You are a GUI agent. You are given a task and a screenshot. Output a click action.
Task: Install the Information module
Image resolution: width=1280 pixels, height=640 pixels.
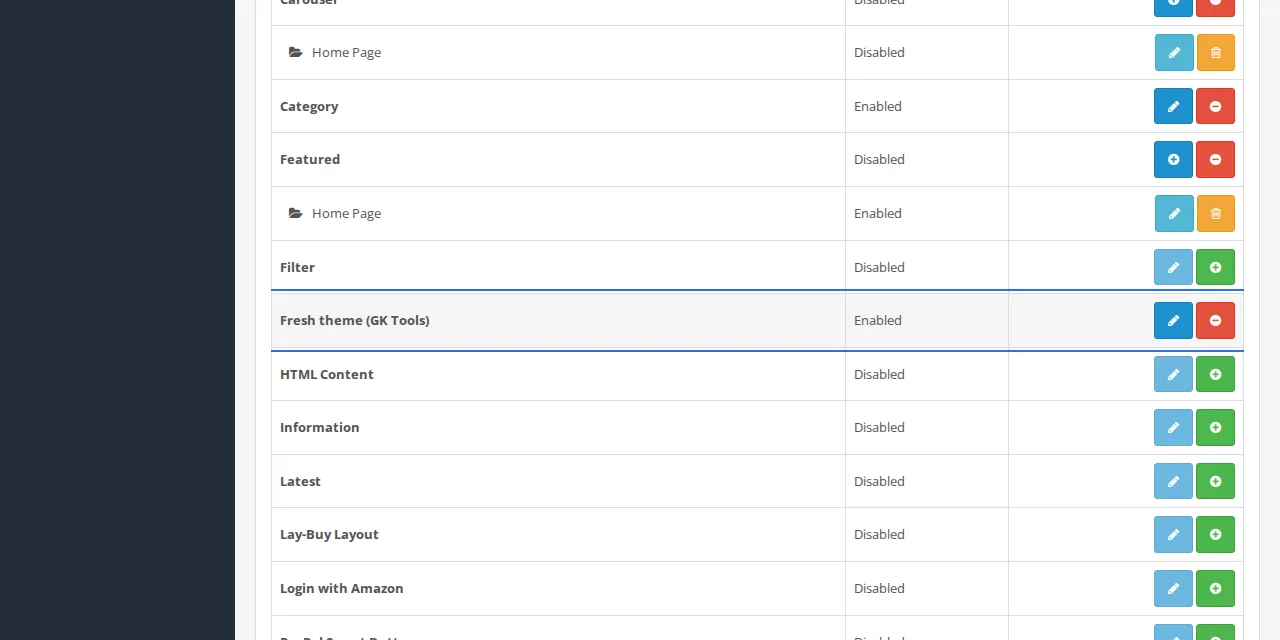tap(1216, 428)
